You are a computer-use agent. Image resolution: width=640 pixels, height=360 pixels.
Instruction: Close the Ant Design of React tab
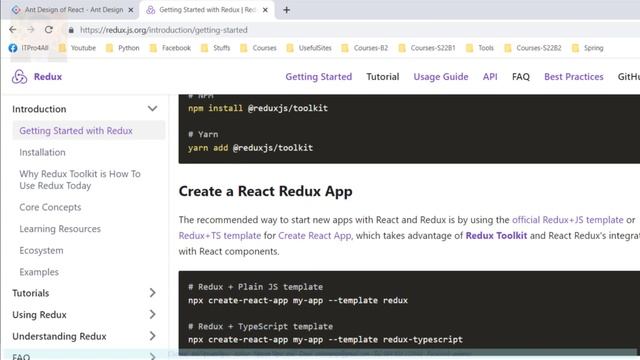tap(131, 10)
